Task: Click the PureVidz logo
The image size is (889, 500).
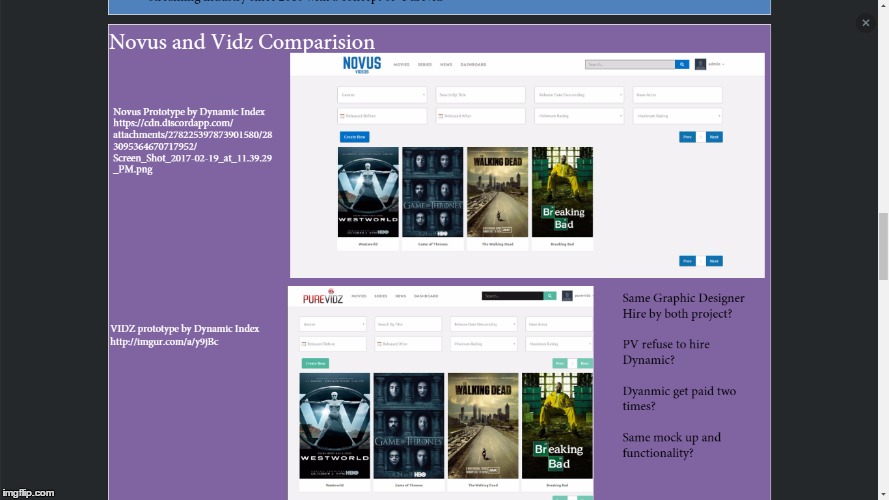Action: (x=323, y=296)
